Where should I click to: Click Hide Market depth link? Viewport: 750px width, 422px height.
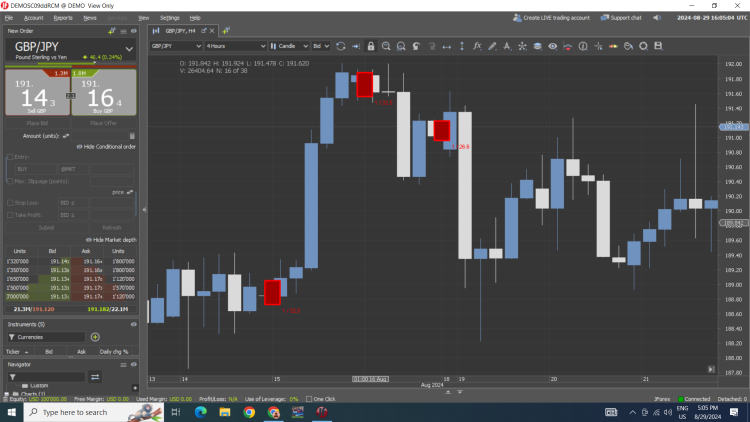tap(111, 240)
